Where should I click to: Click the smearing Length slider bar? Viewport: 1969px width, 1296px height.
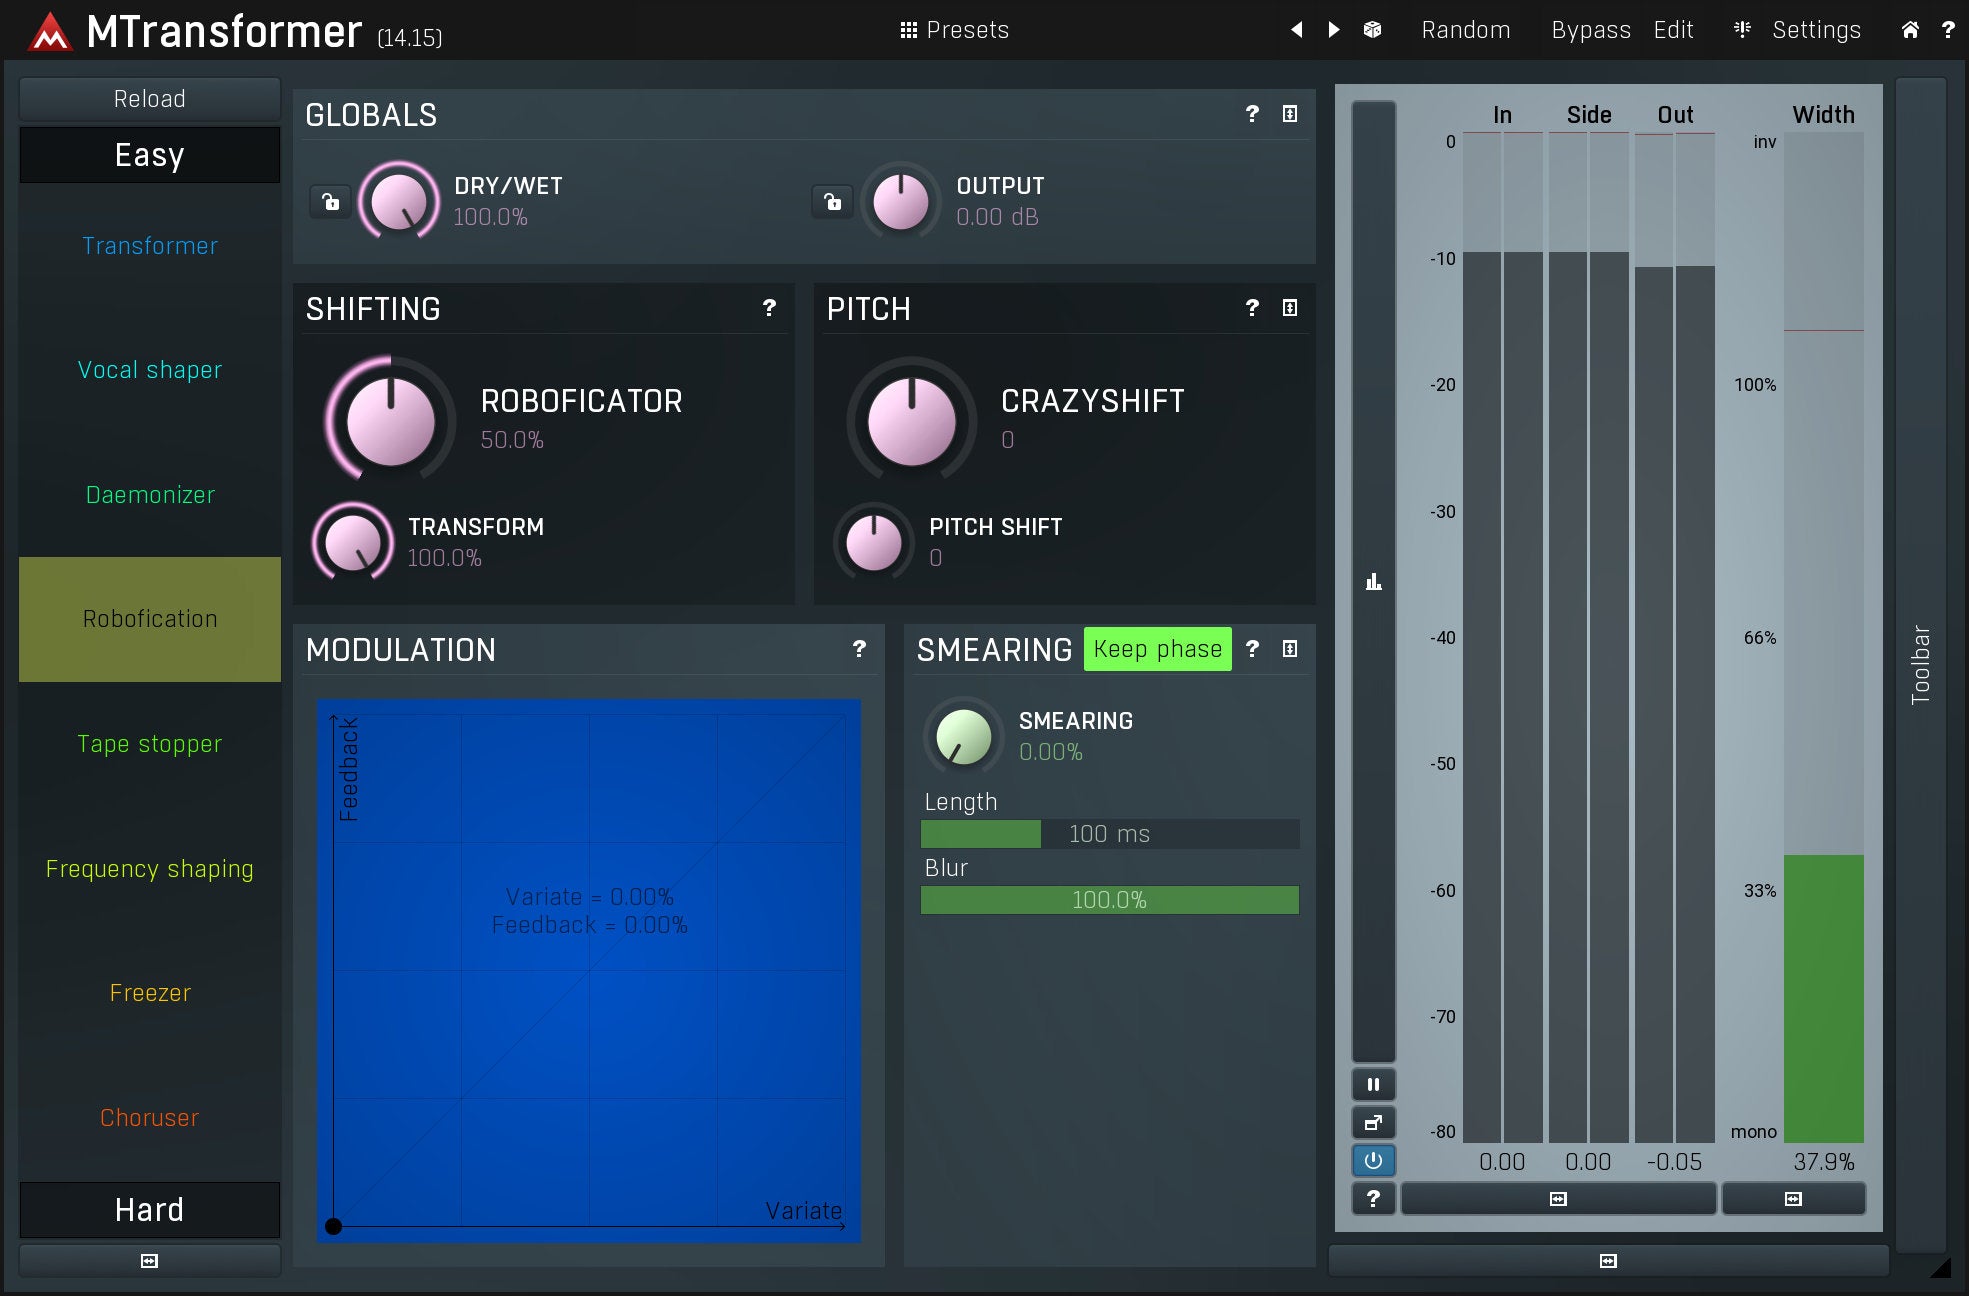coord(1109,834)
